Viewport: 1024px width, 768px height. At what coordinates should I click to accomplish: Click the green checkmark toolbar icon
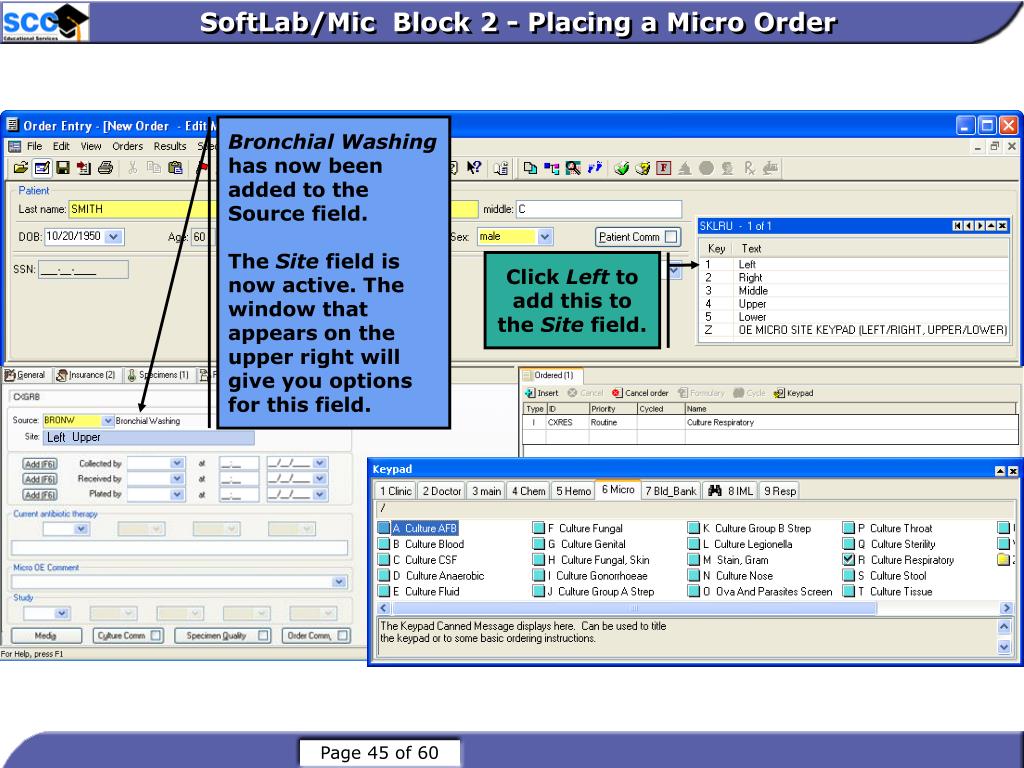(621, 168)
